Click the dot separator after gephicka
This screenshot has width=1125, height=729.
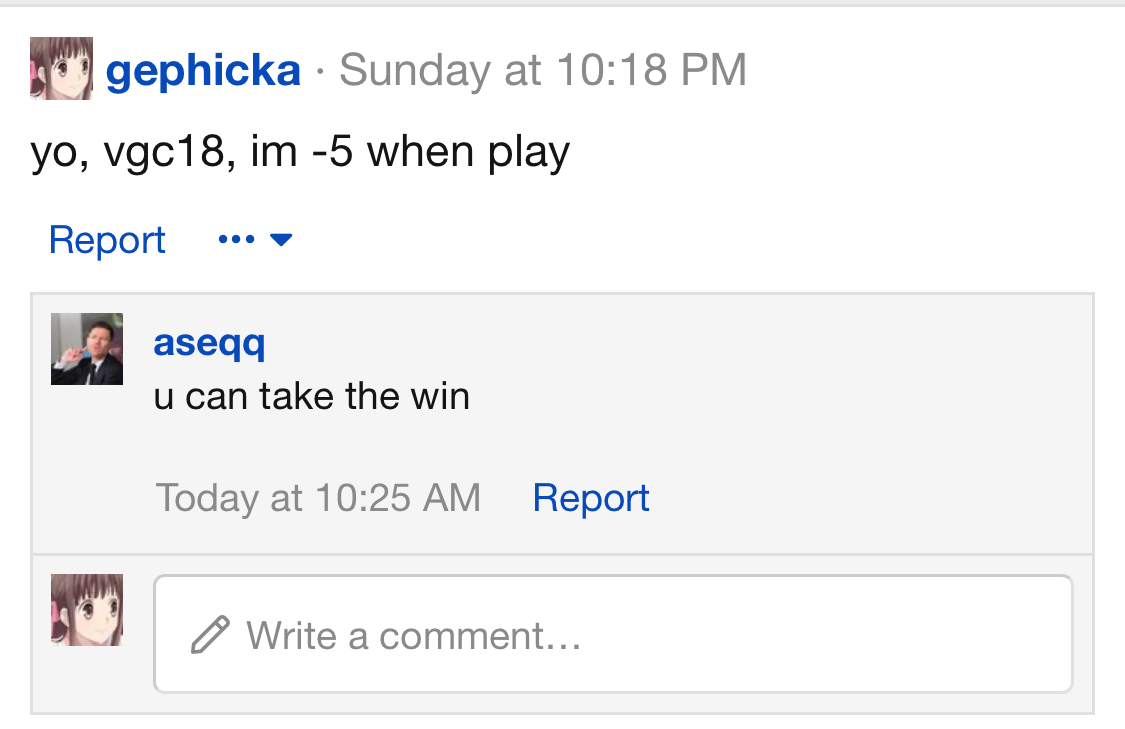point(320,71)
